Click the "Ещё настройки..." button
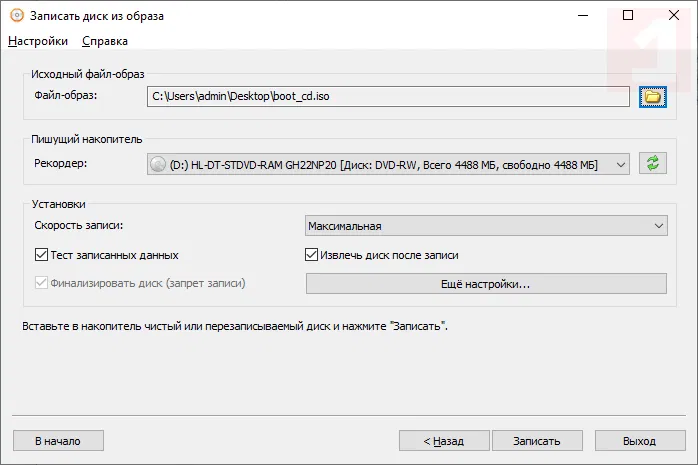Viewport: 698px width, 465px height. 485,284
